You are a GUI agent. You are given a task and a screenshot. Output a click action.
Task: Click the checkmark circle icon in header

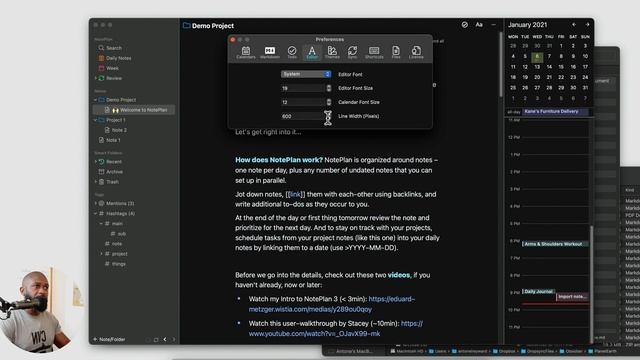[x=464, y=25]
